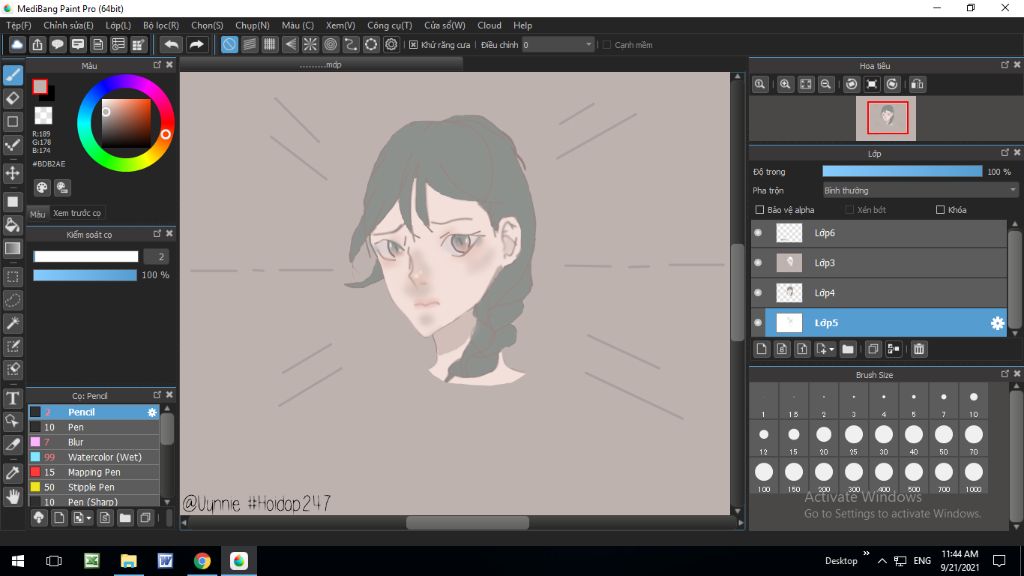Open the Bộ lọc(R) menu
This screenshot has width=1024, height=576.
[161, 25]
